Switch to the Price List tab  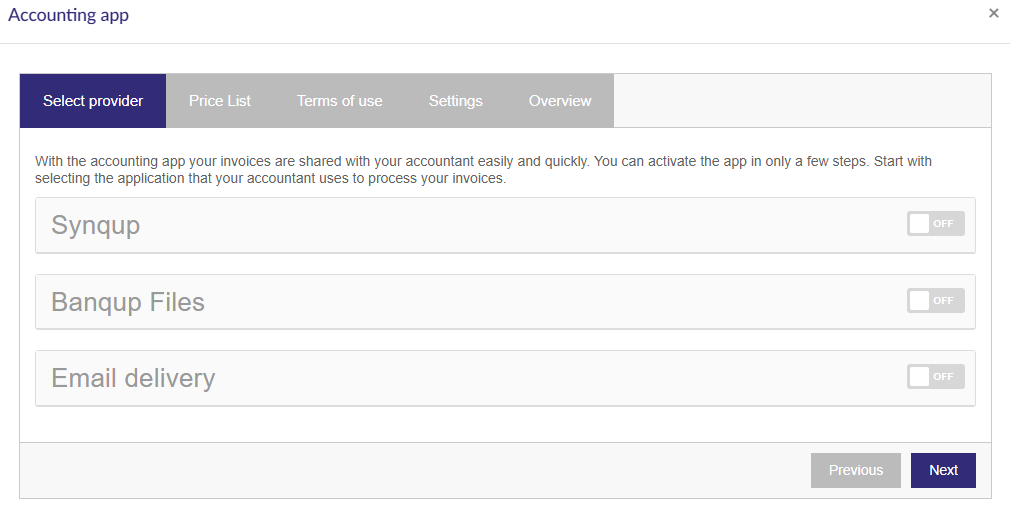pyautogui.click(x=220, y=100)
